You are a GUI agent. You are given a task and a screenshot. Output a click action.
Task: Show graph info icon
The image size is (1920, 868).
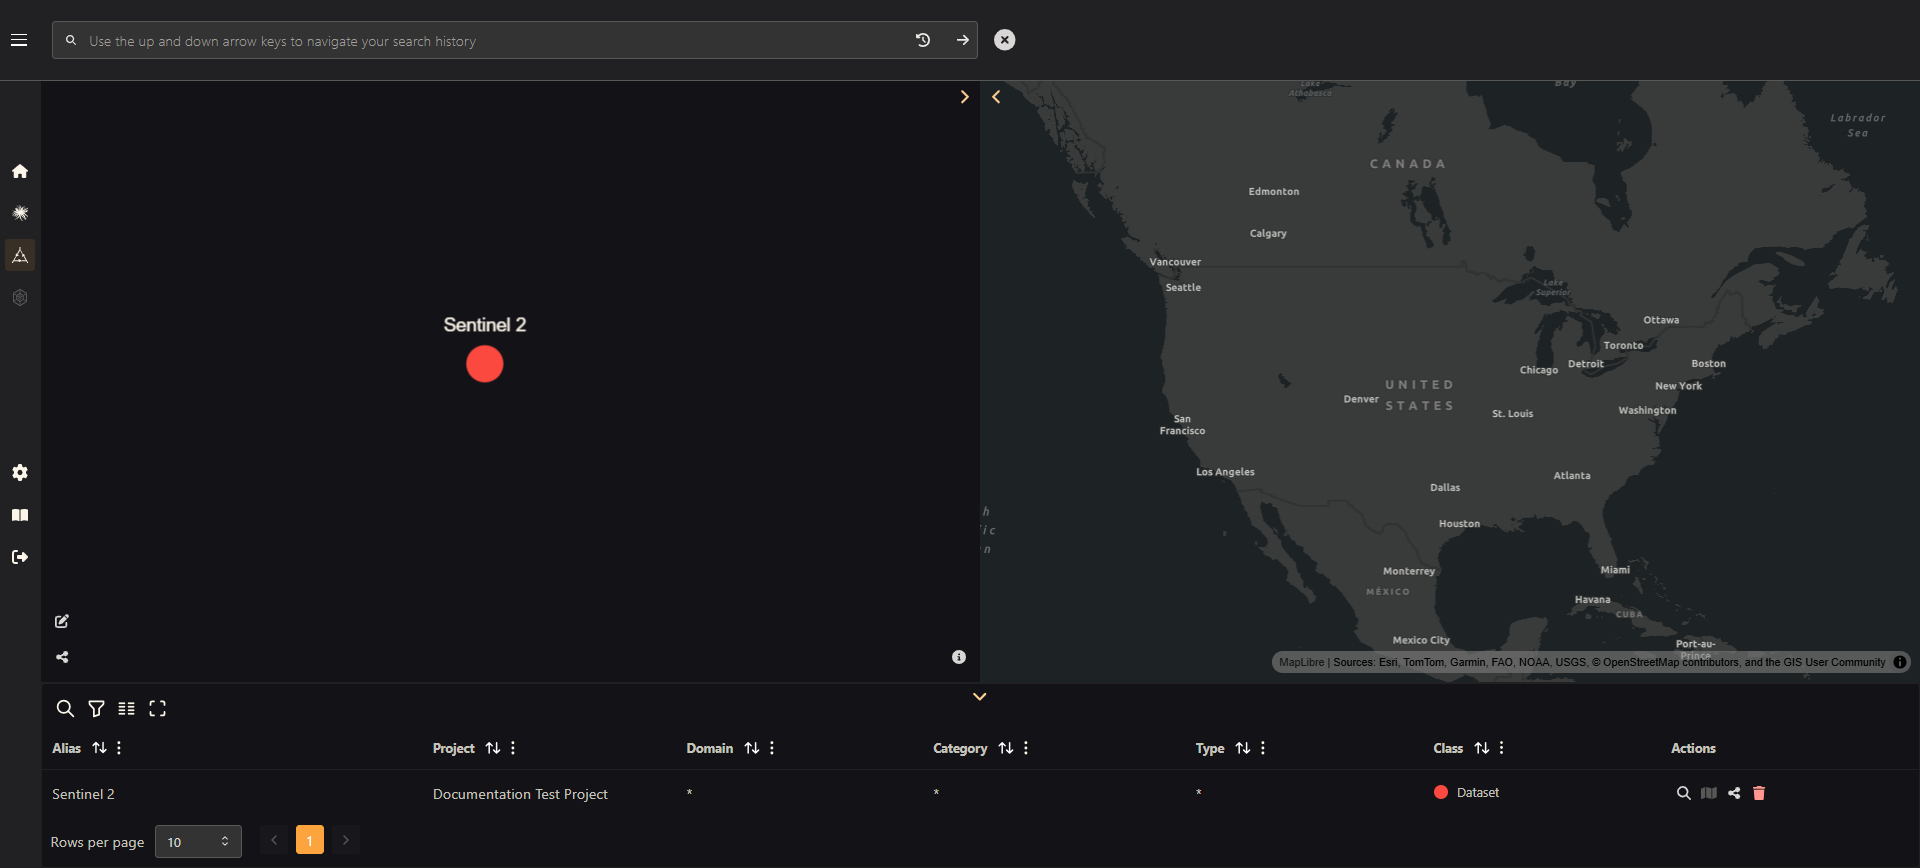[959, 657]
